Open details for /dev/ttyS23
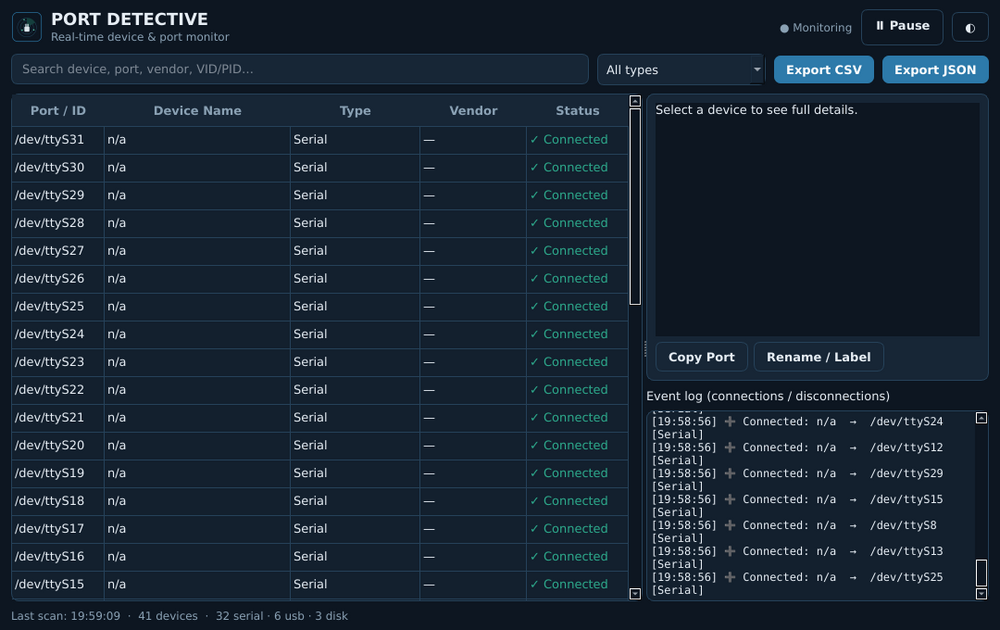 click(320, 362)
